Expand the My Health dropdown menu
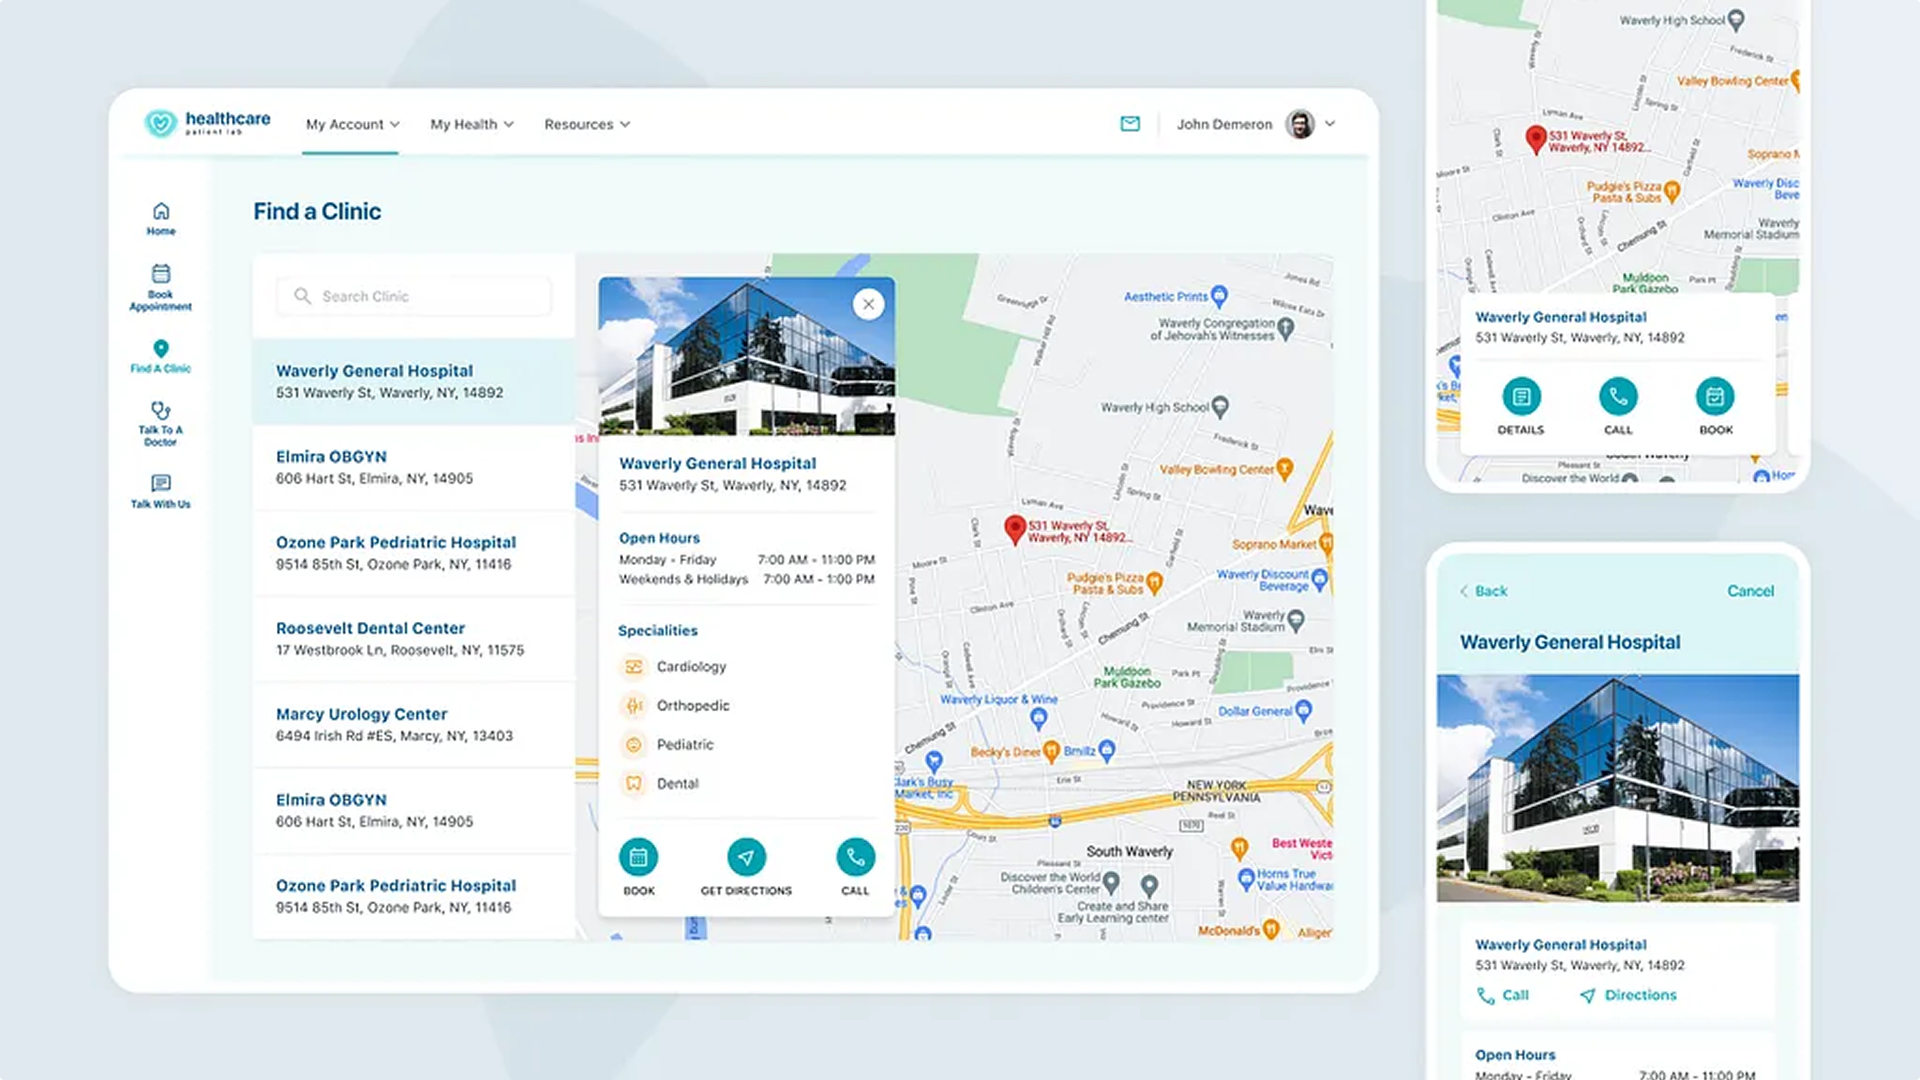 (471, 124)
